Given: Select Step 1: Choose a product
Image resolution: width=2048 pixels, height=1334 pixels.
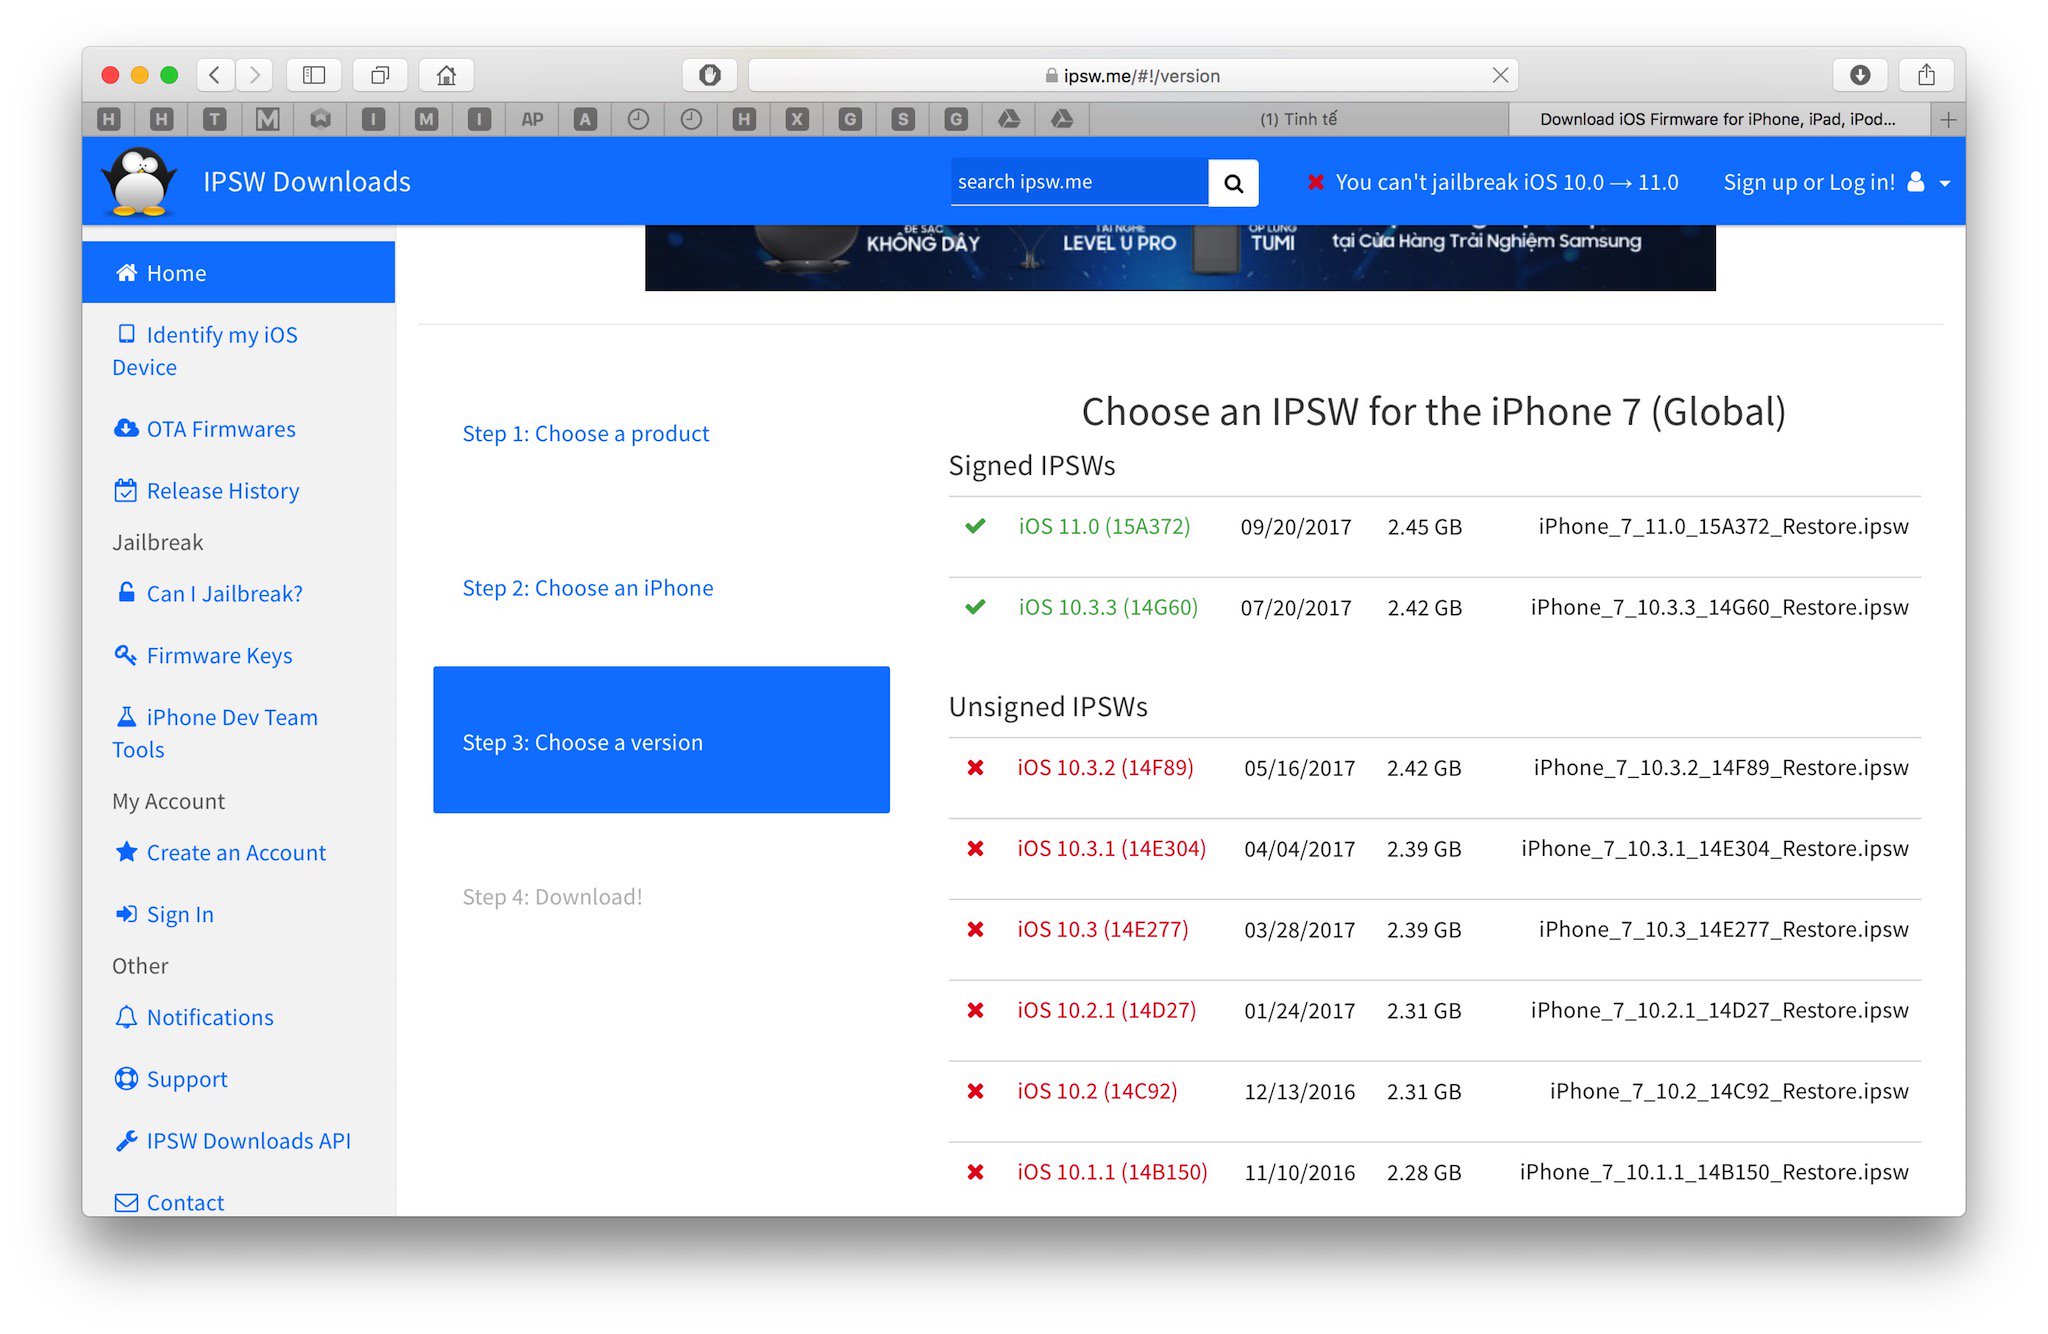Looking at the screenshot, I should [586, 434].
